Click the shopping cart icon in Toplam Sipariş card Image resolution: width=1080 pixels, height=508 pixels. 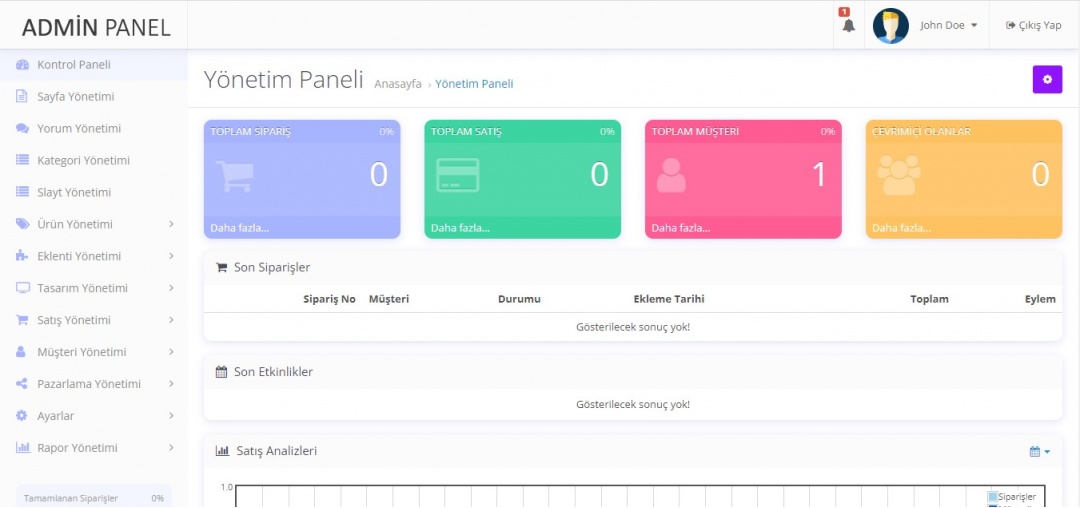pos(234,175)
